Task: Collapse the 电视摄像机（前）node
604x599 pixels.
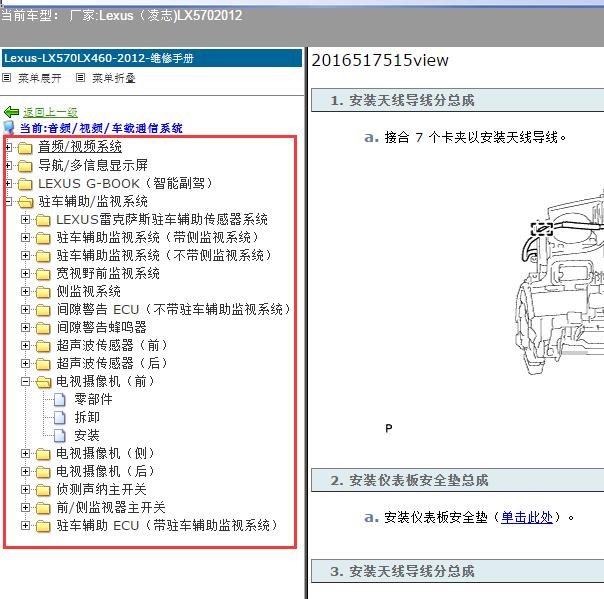Action: click(25, 381)
